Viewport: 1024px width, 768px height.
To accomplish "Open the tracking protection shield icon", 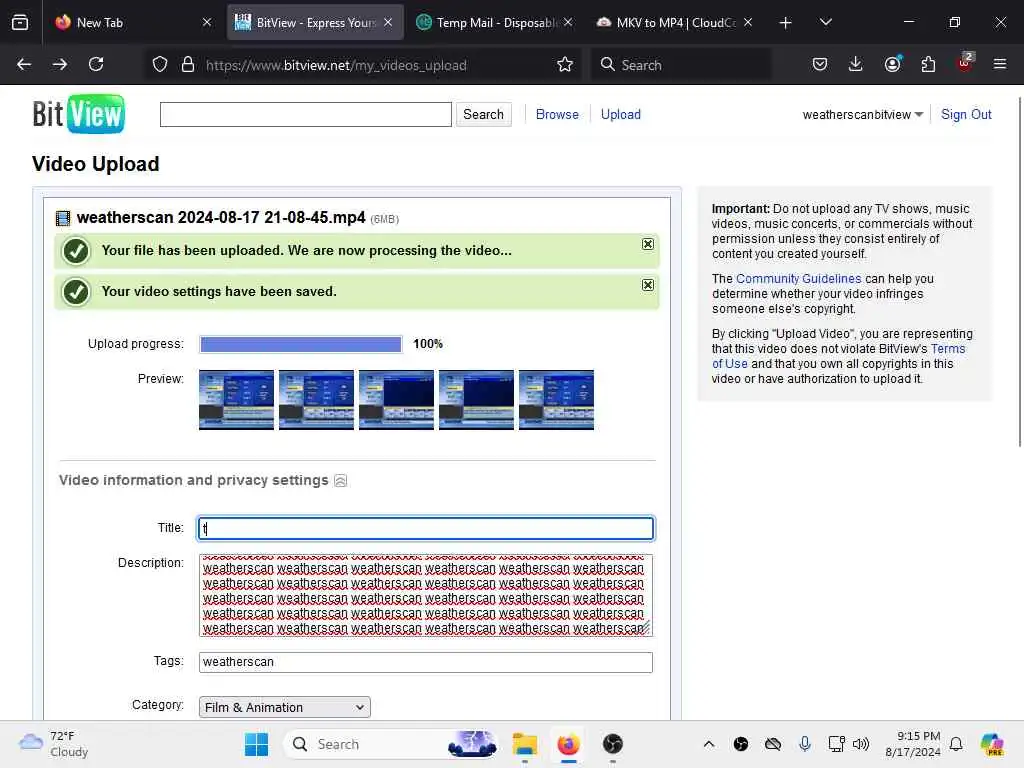I will 160,65.
